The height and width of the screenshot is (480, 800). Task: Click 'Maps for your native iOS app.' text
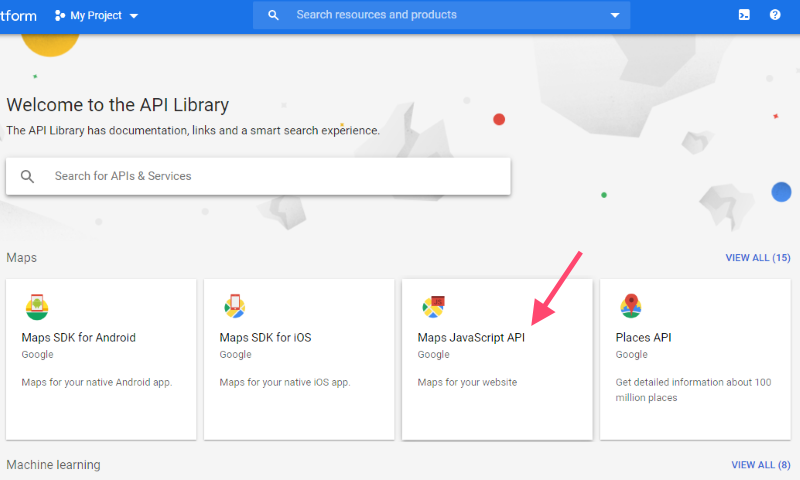[x=285, y=382]
